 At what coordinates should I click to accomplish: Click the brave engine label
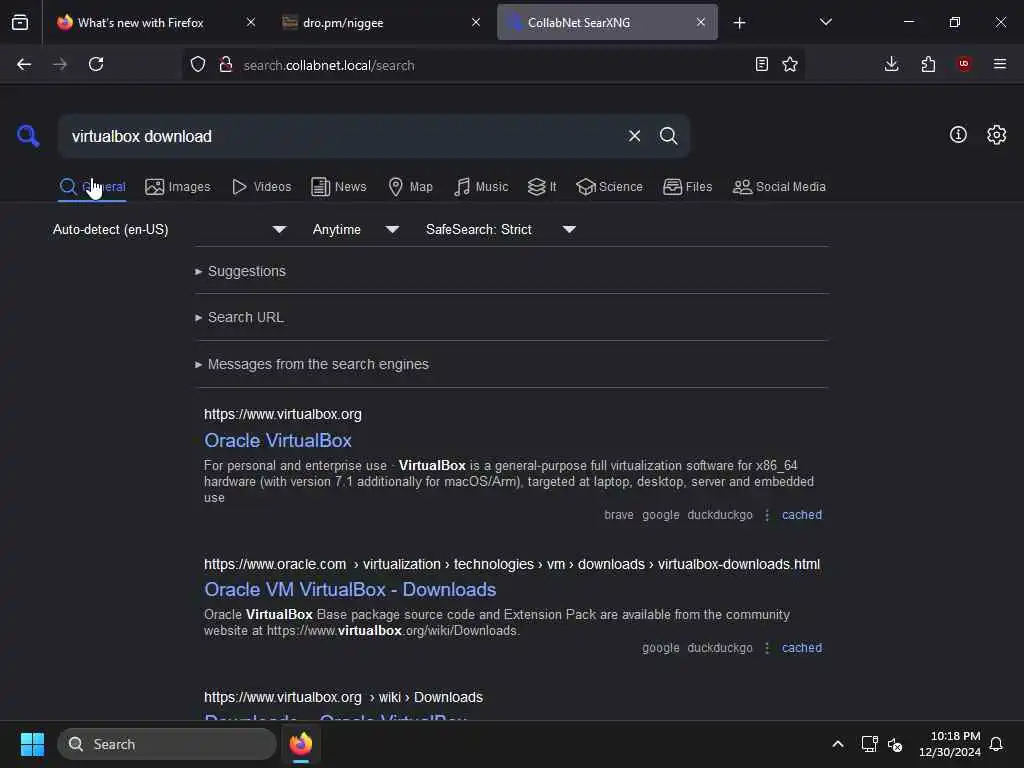coord(618,515)
